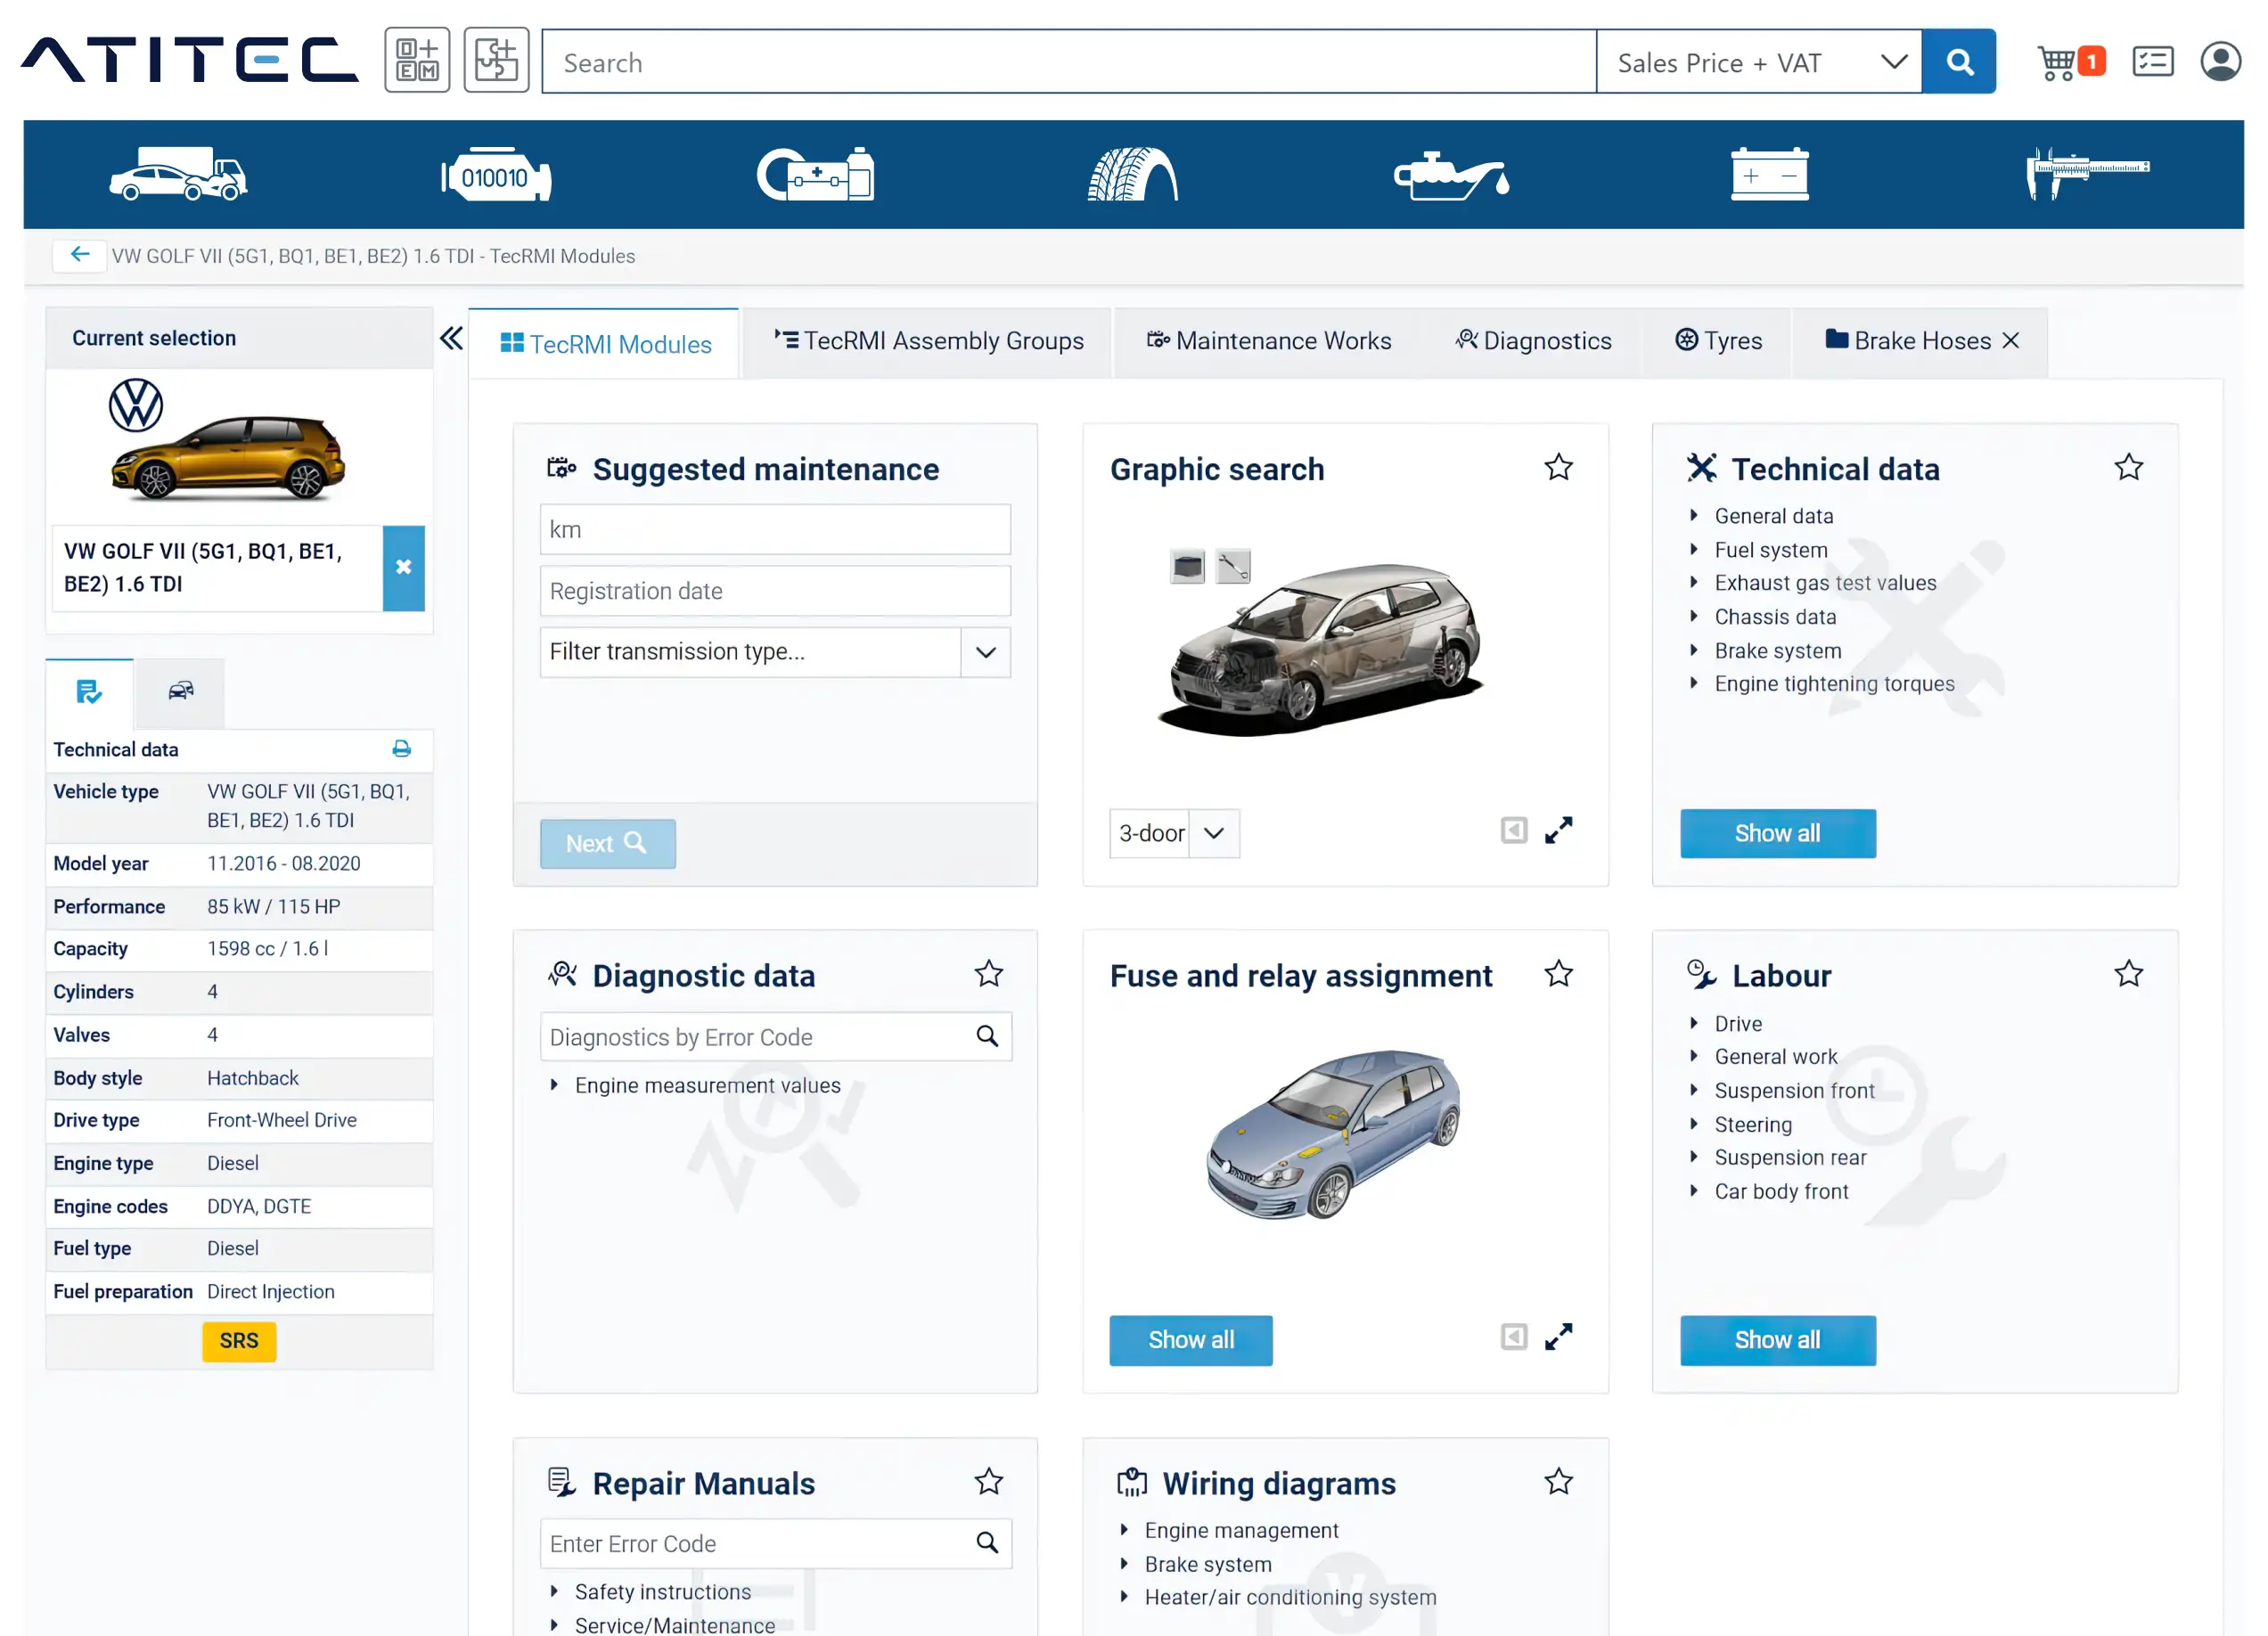Screen dimensions: 2268x1636
Task: Open the vehicles category icon in blue bar
Action: pos(178,174)
